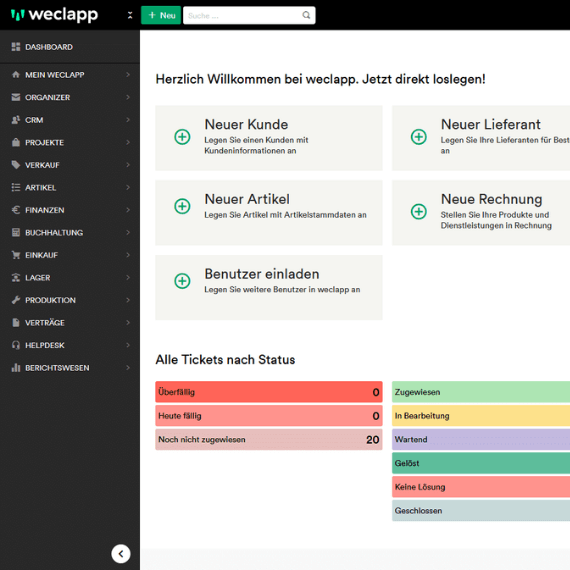
Task: Click the Artikel list icon
Action: coord(16,188)
